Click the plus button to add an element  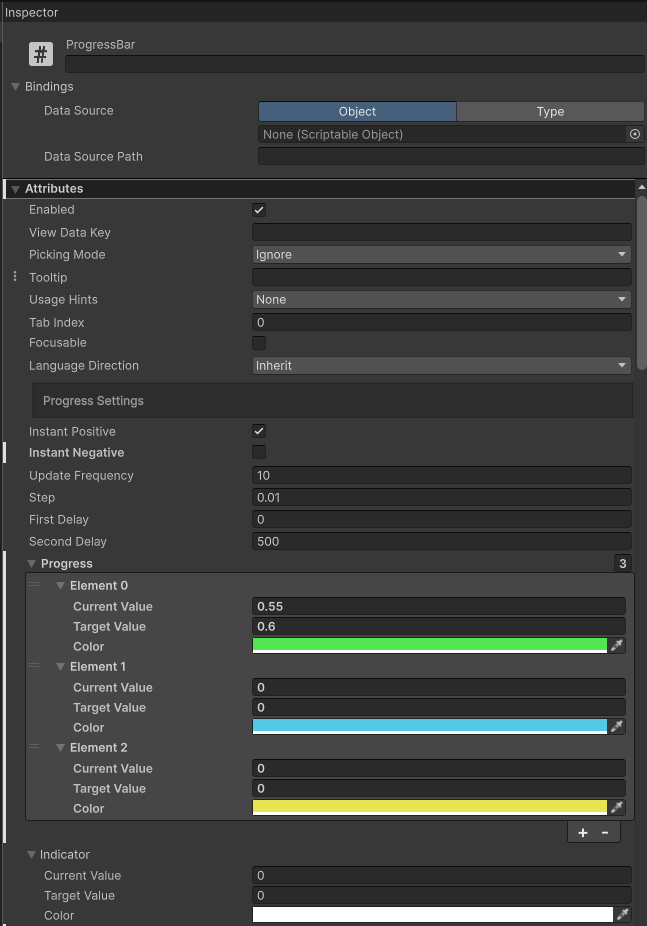[x=582, y=832]
